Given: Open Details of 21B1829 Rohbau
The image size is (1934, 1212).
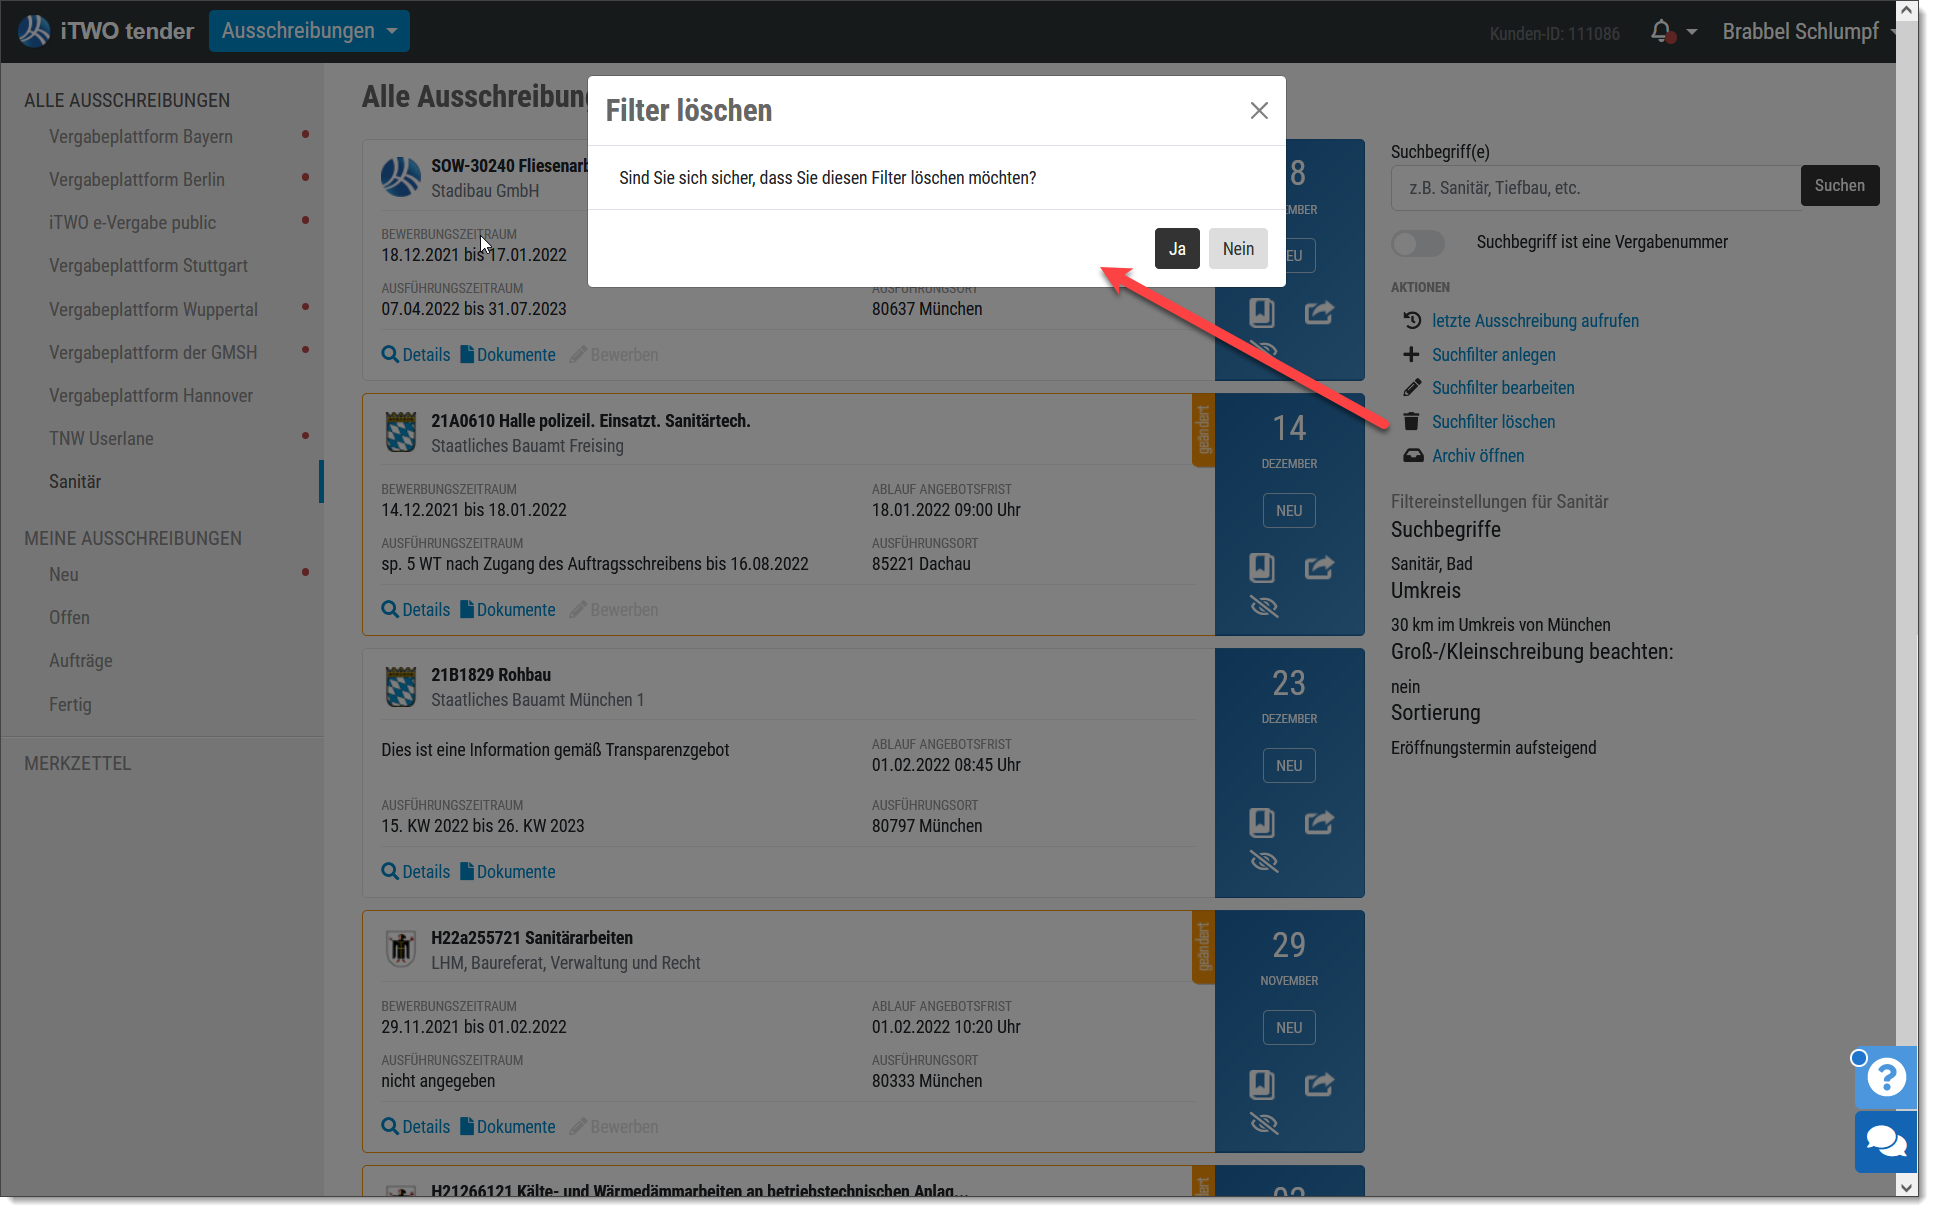Looking at the screenshot, I should (416, 872).
